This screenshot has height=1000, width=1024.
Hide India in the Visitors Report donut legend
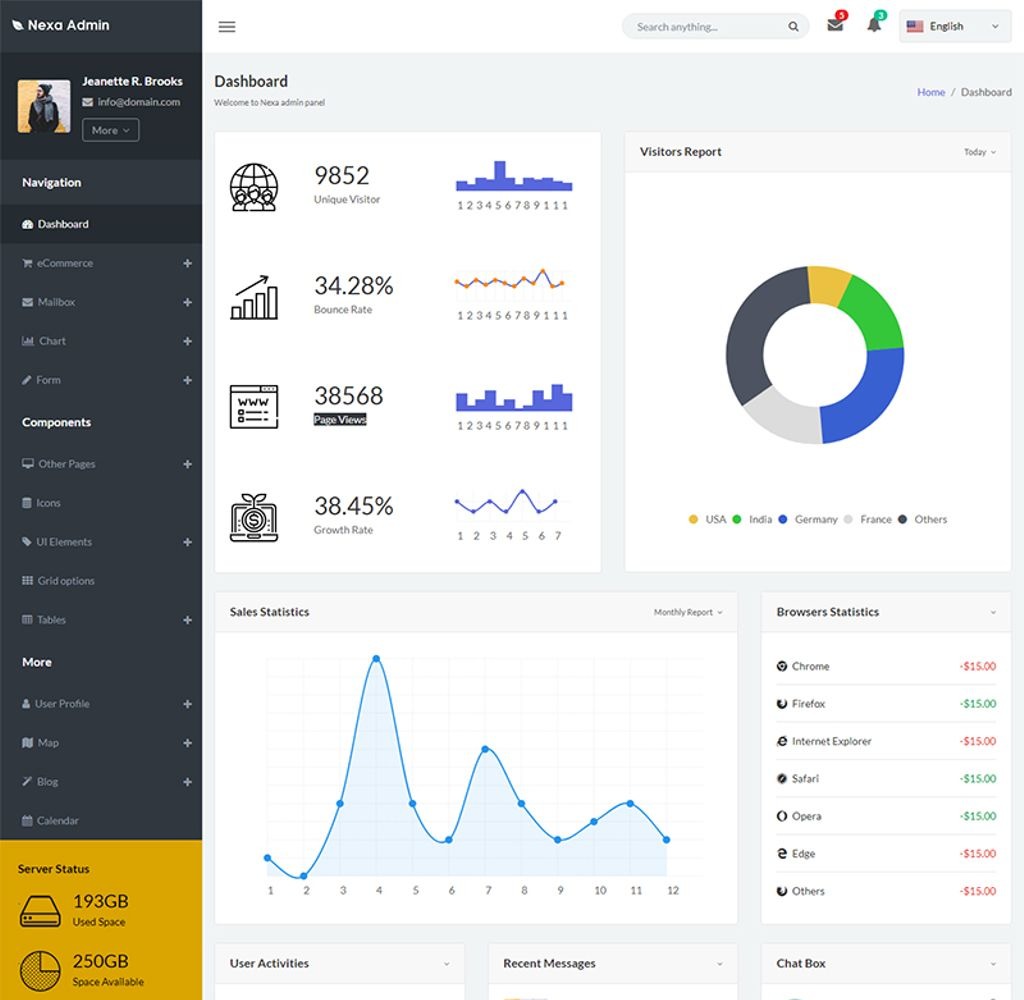coord(755,519)
